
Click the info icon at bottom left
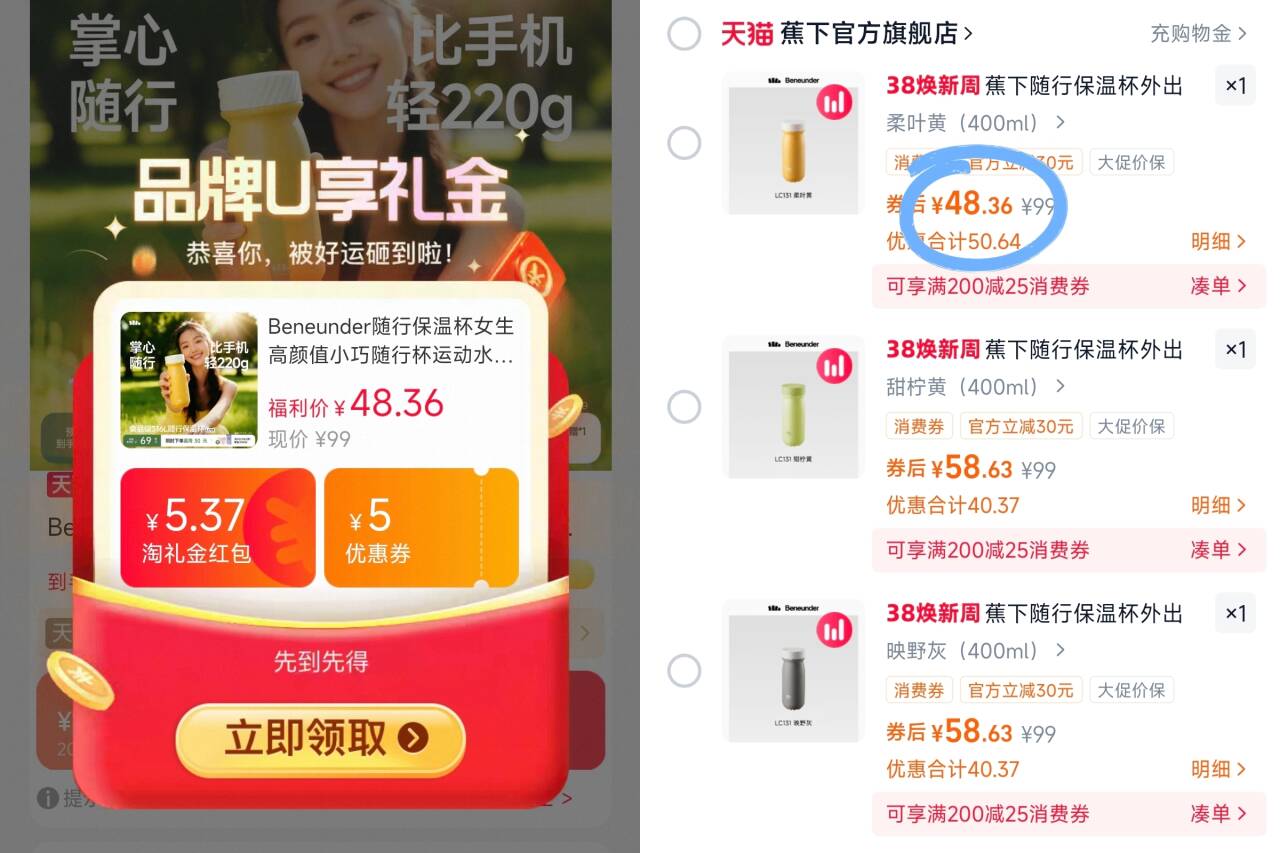tap(47, 798)
